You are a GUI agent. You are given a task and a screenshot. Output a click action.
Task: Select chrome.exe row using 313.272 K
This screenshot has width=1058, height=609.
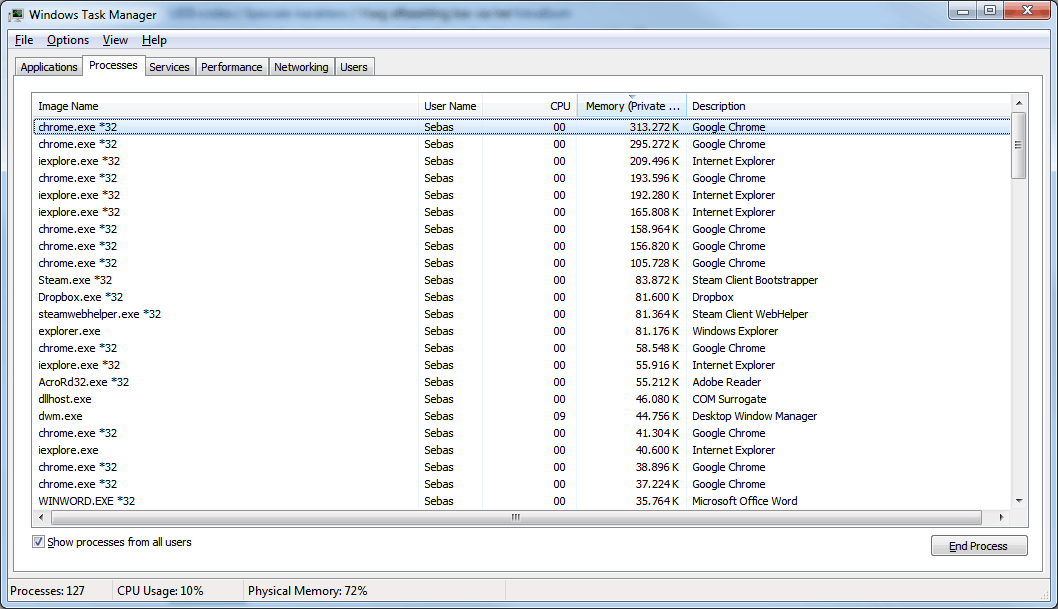tap(522, 127)
